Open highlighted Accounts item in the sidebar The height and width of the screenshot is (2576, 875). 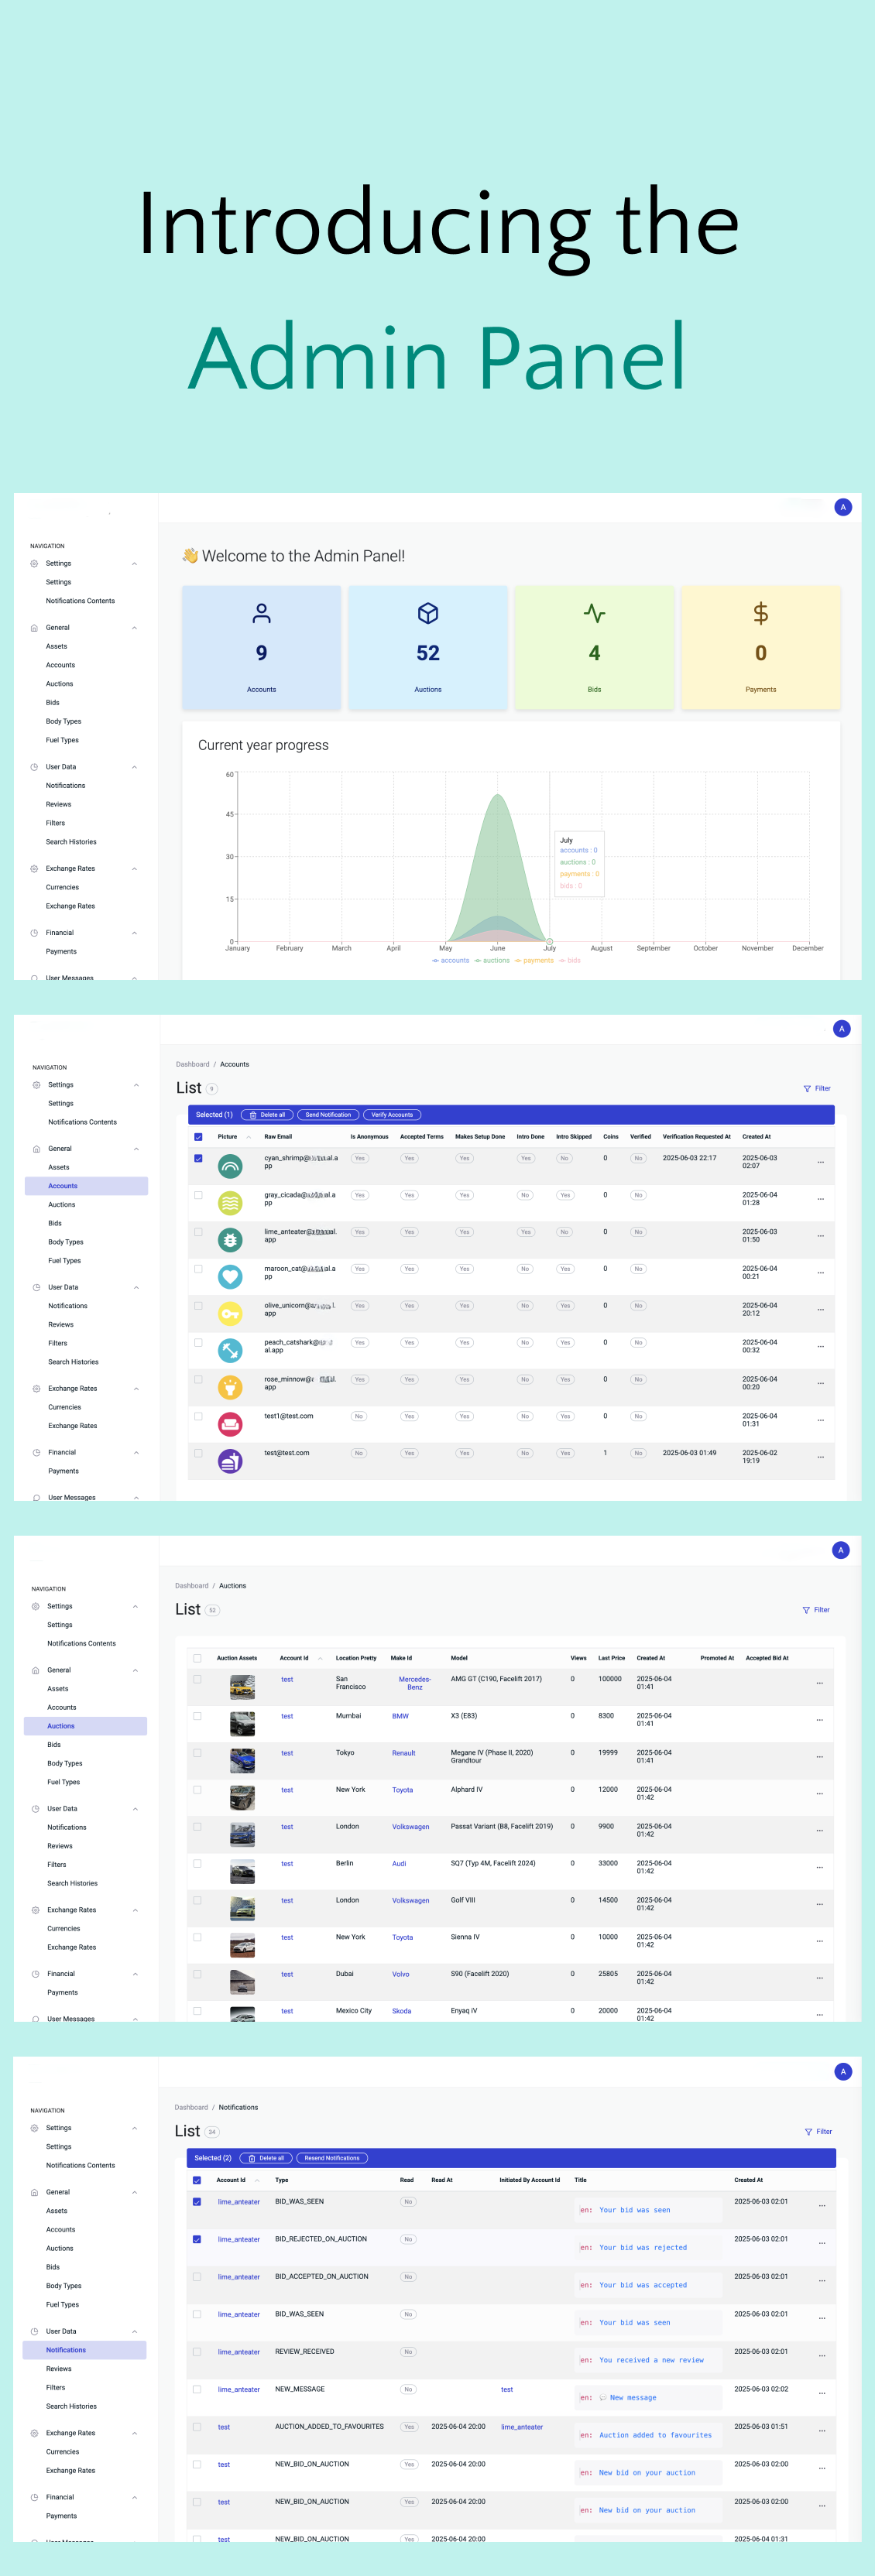coord(63,1186)
